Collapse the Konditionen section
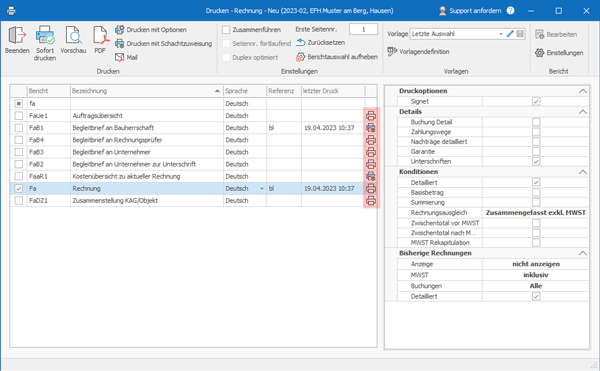 [582, 172]
